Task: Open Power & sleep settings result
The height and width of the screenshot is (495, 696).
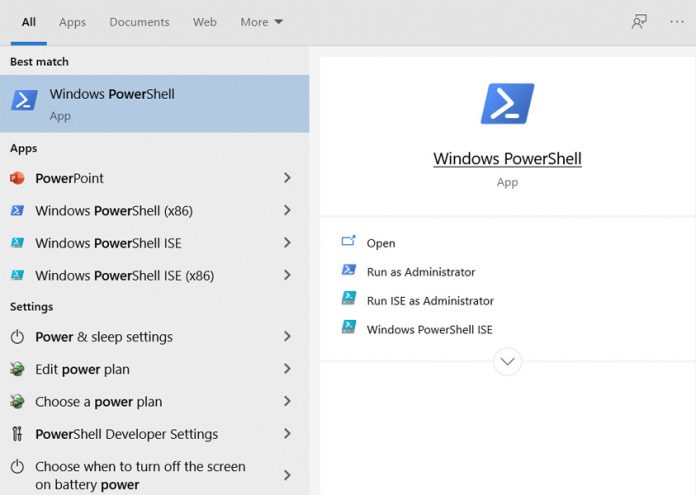Action: point(154,337)
